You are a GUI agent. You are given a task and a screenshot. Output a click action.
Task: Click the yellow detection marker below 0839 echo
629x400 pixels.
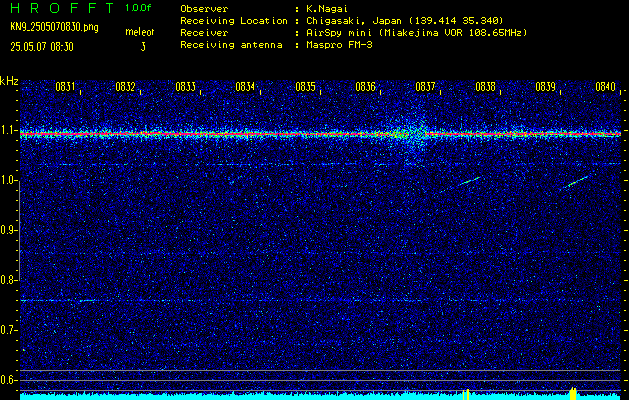(573, 394)
